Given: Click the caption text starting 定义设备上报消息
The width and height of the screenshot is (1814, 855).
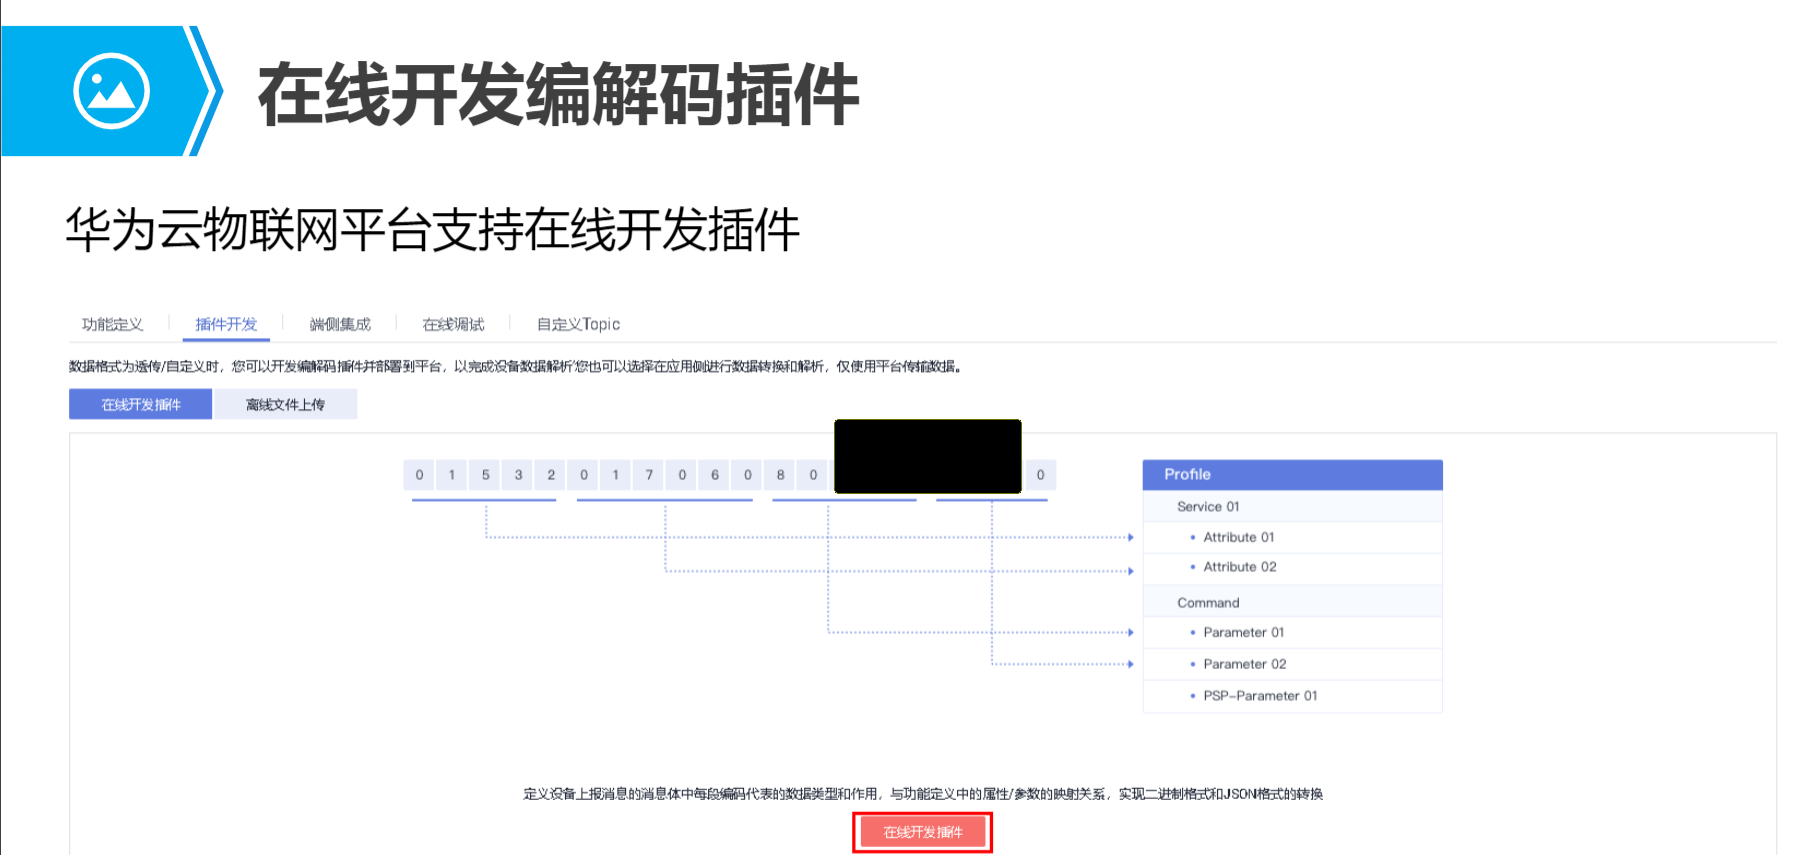Looking at the screenshot, I should [923, 794].
